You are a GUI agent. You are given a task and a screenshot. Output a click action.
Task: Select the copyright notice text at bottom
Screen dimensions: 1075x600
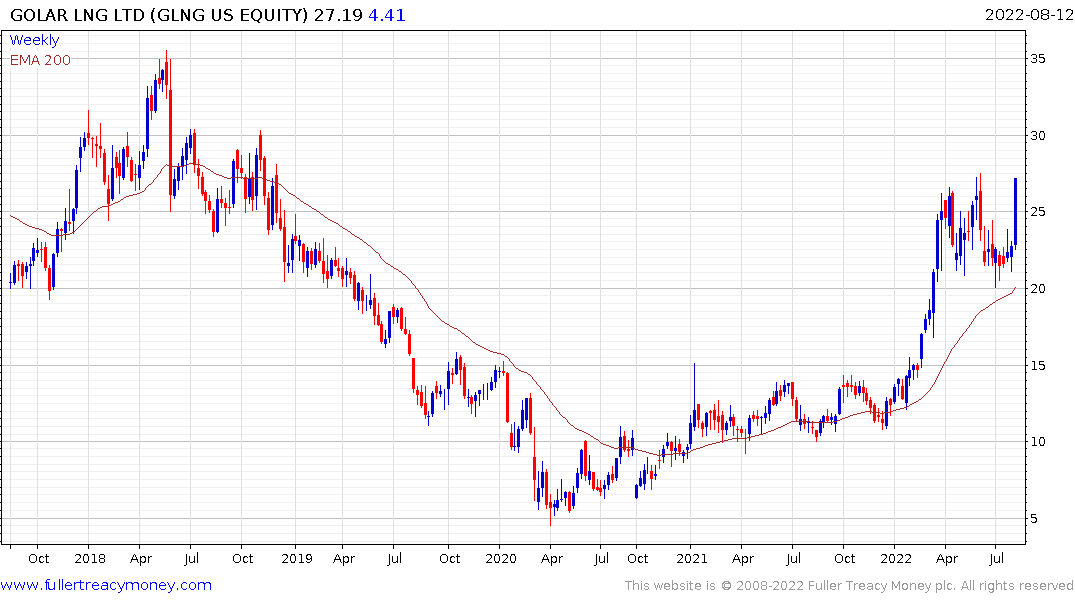[849, 586]
